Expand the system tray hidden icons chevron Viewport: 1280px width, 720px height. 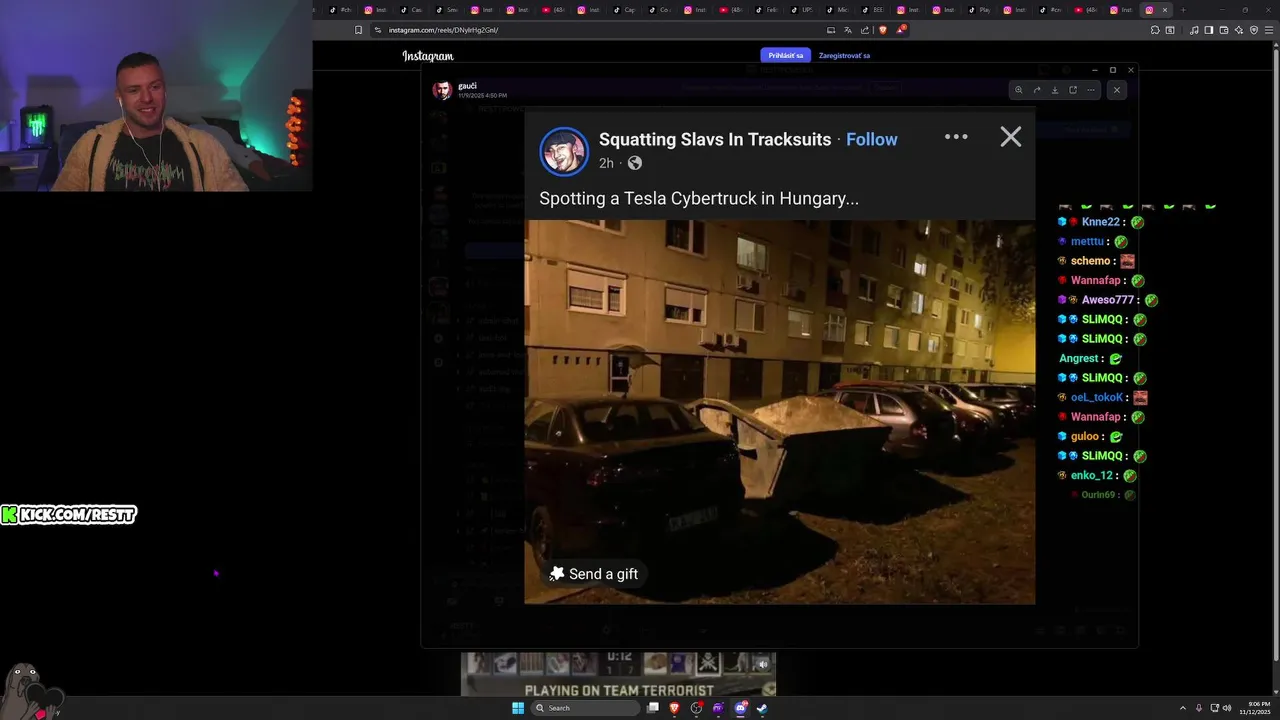[1183, 708]
